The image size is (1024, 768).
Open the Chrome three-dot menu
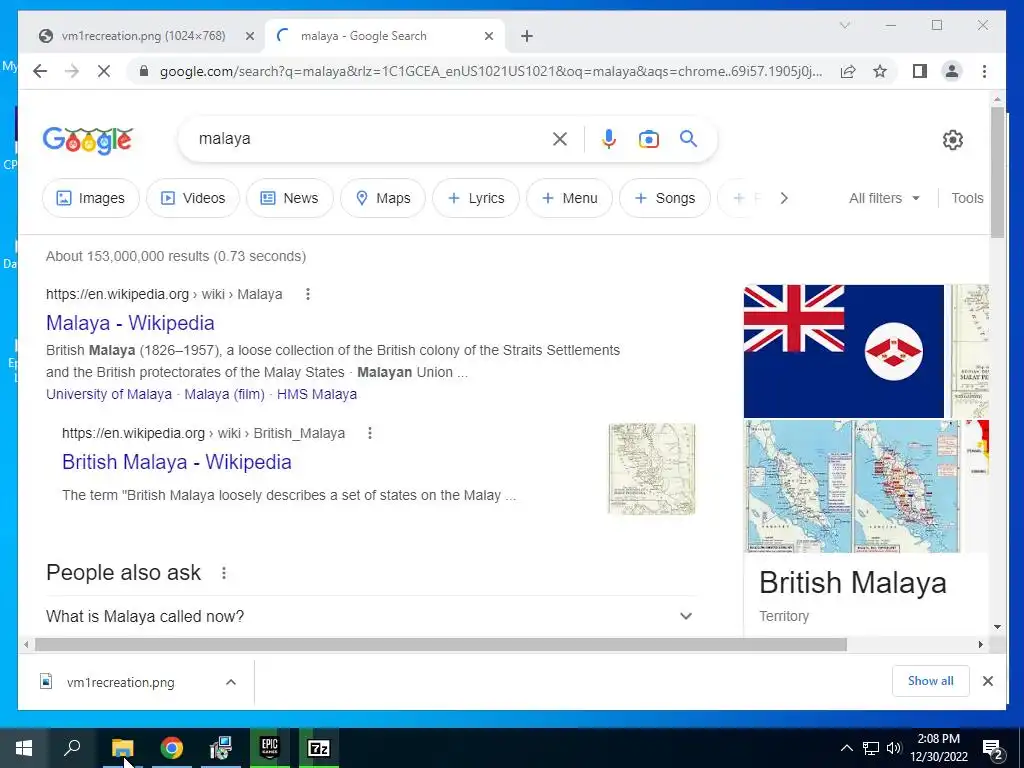[x=984, y=71]
